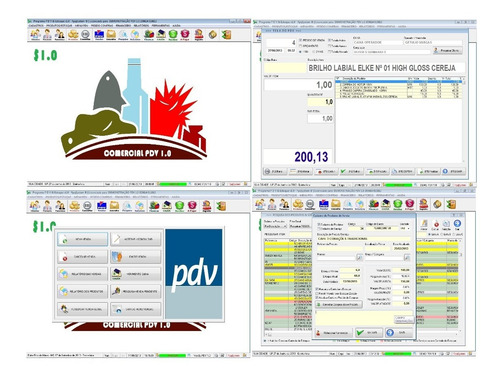The width and height of the screenshot is (500, 378).
Task: Open the colorful books stock icon in top-left window toolbar
Action: click(x=149, y=34)
